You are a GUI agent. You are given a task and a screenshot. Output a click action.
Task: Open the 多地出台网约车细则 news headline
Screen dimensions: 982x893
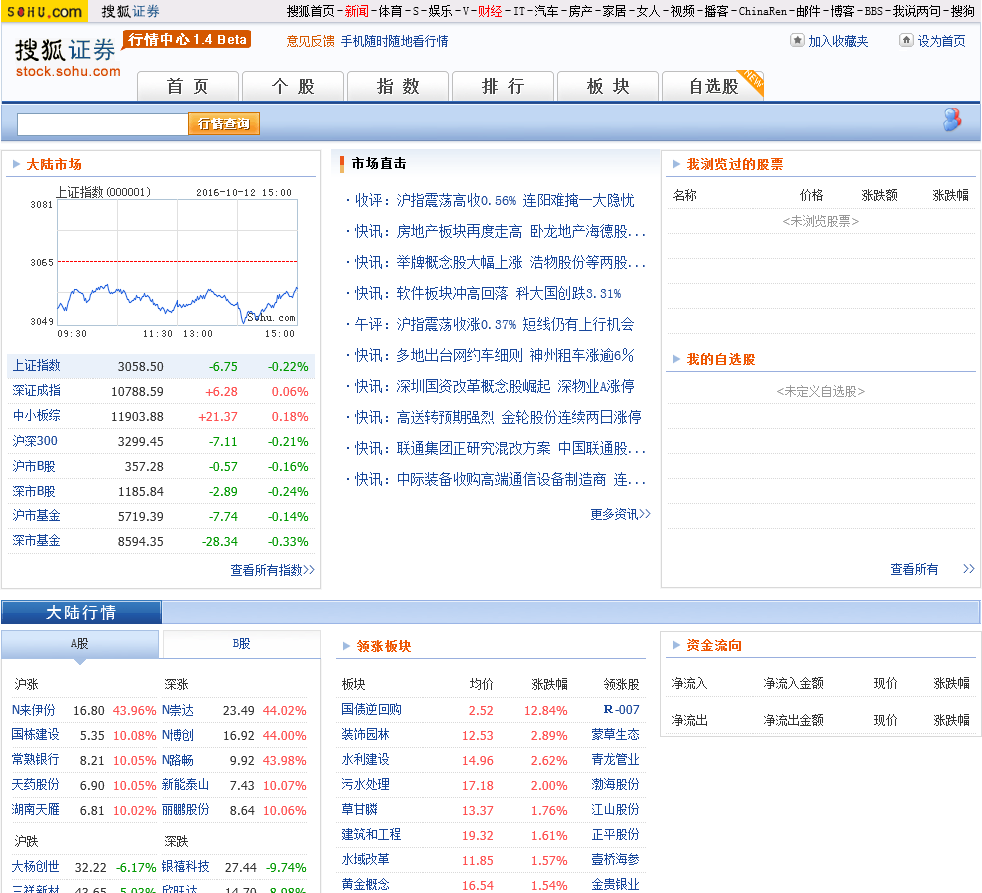tap(495, 356)
